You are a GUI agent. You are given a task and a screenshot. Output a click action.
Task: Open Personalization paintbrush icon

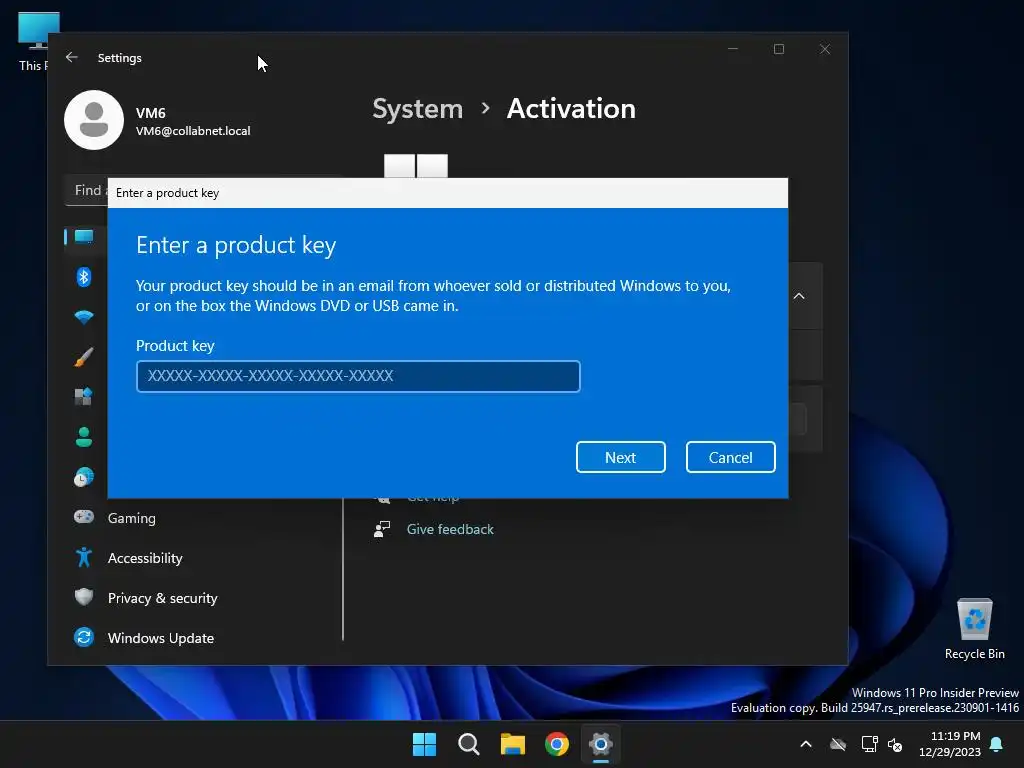[84, 357]
